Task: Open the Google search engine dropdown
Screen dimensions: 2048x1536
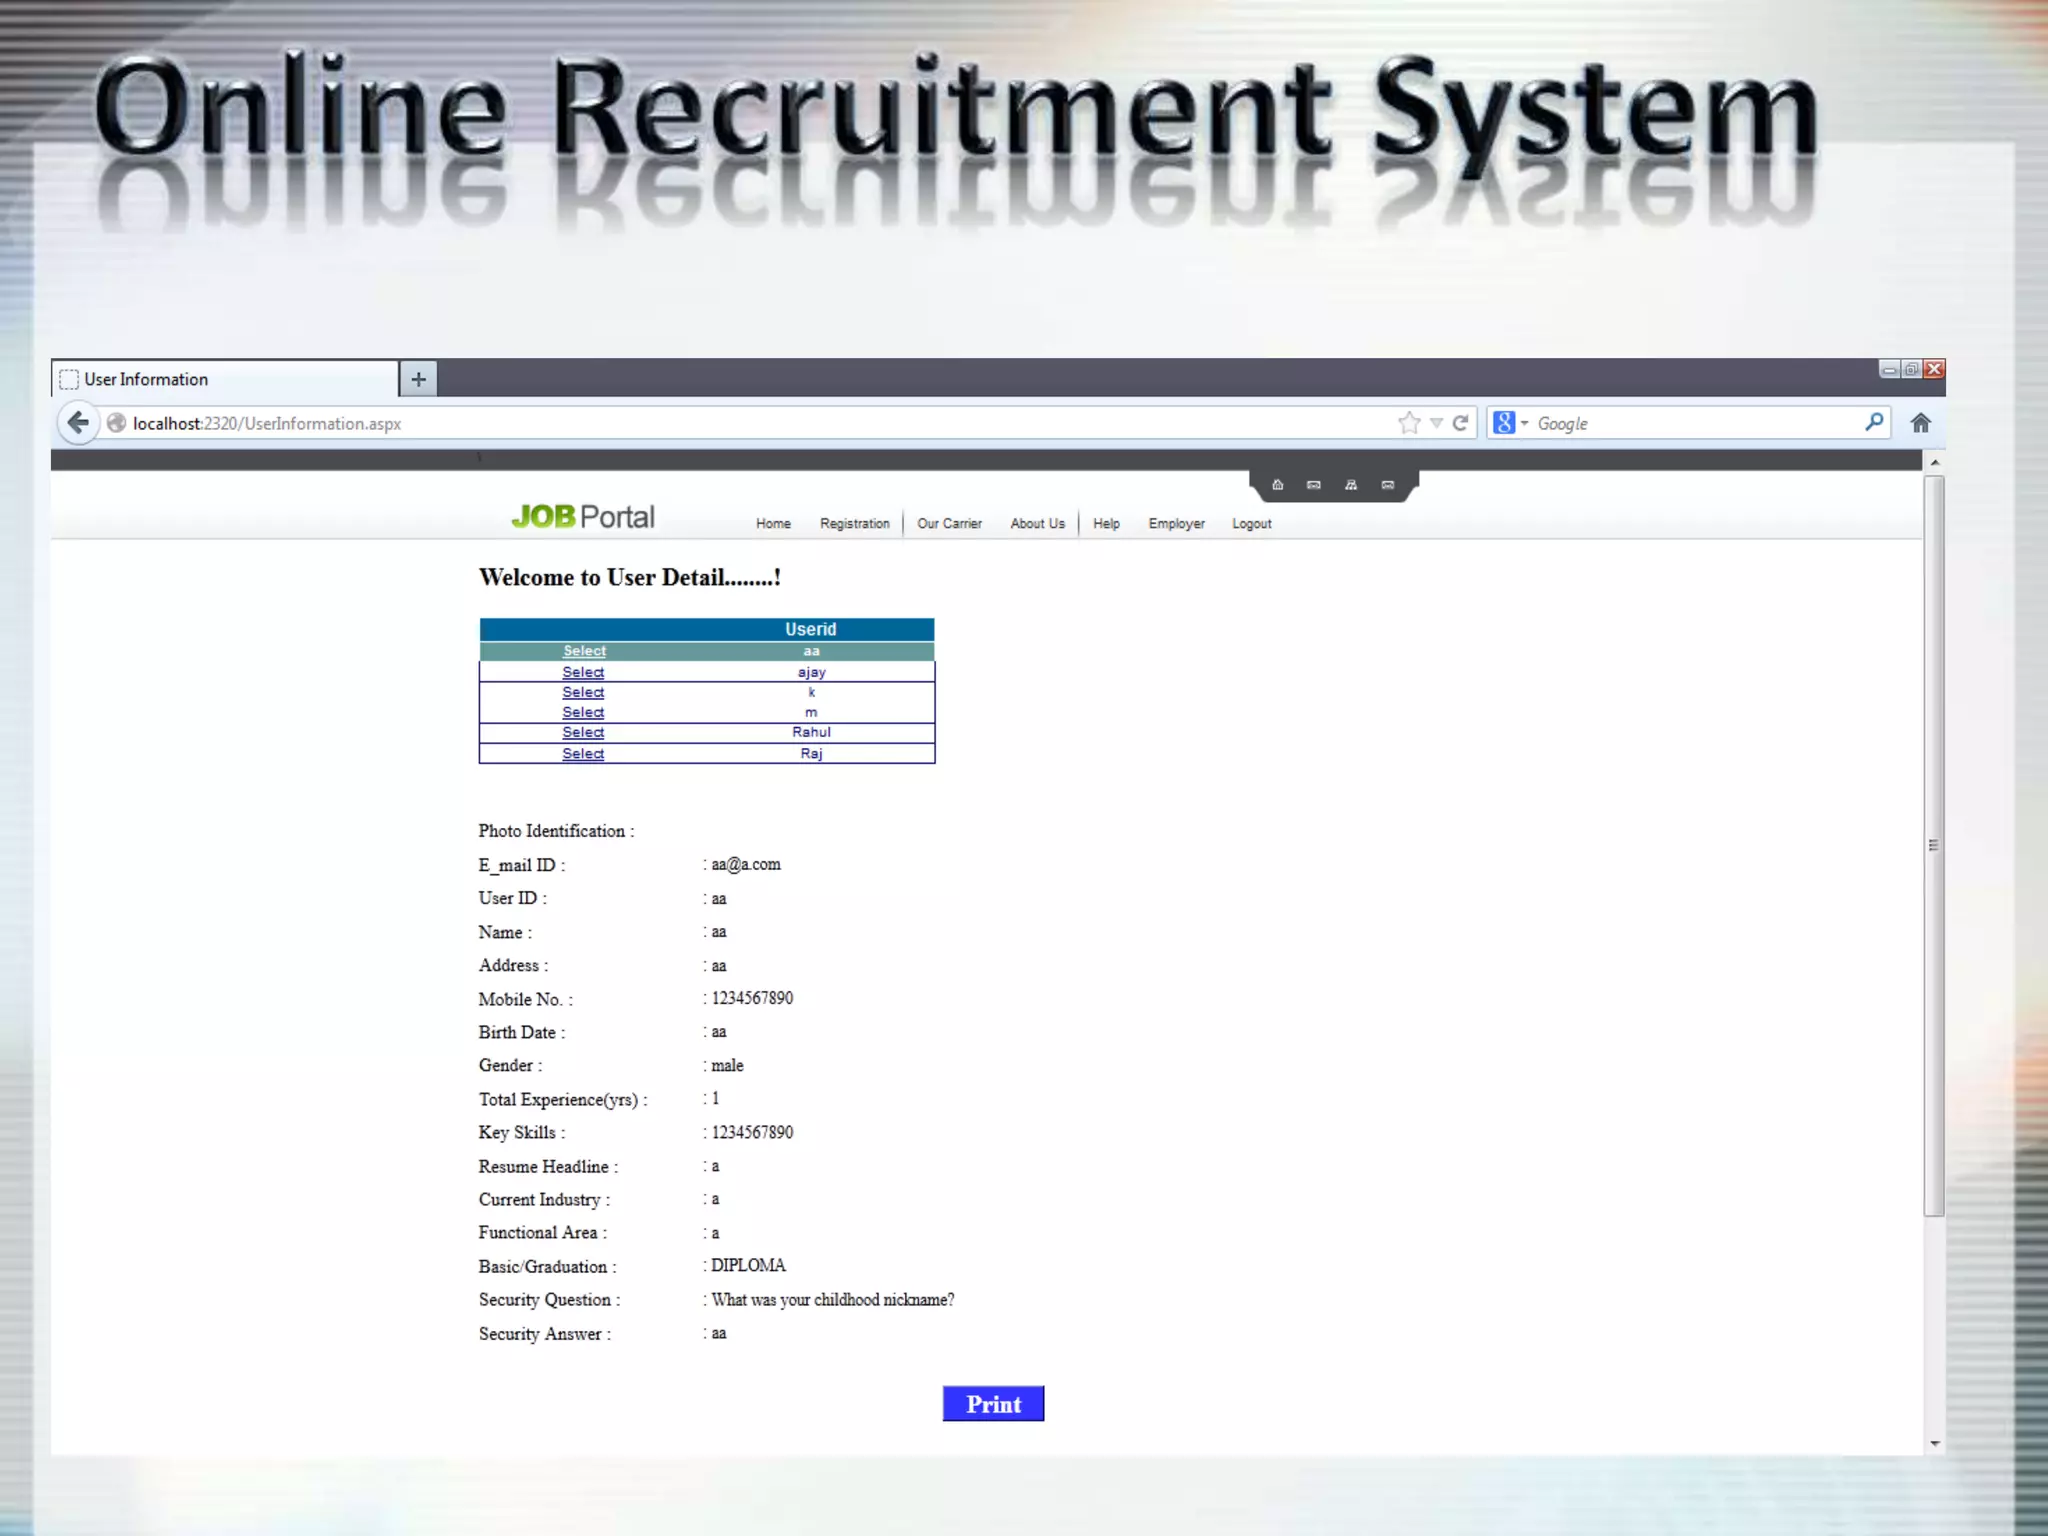Action: tap(1510, 423)
